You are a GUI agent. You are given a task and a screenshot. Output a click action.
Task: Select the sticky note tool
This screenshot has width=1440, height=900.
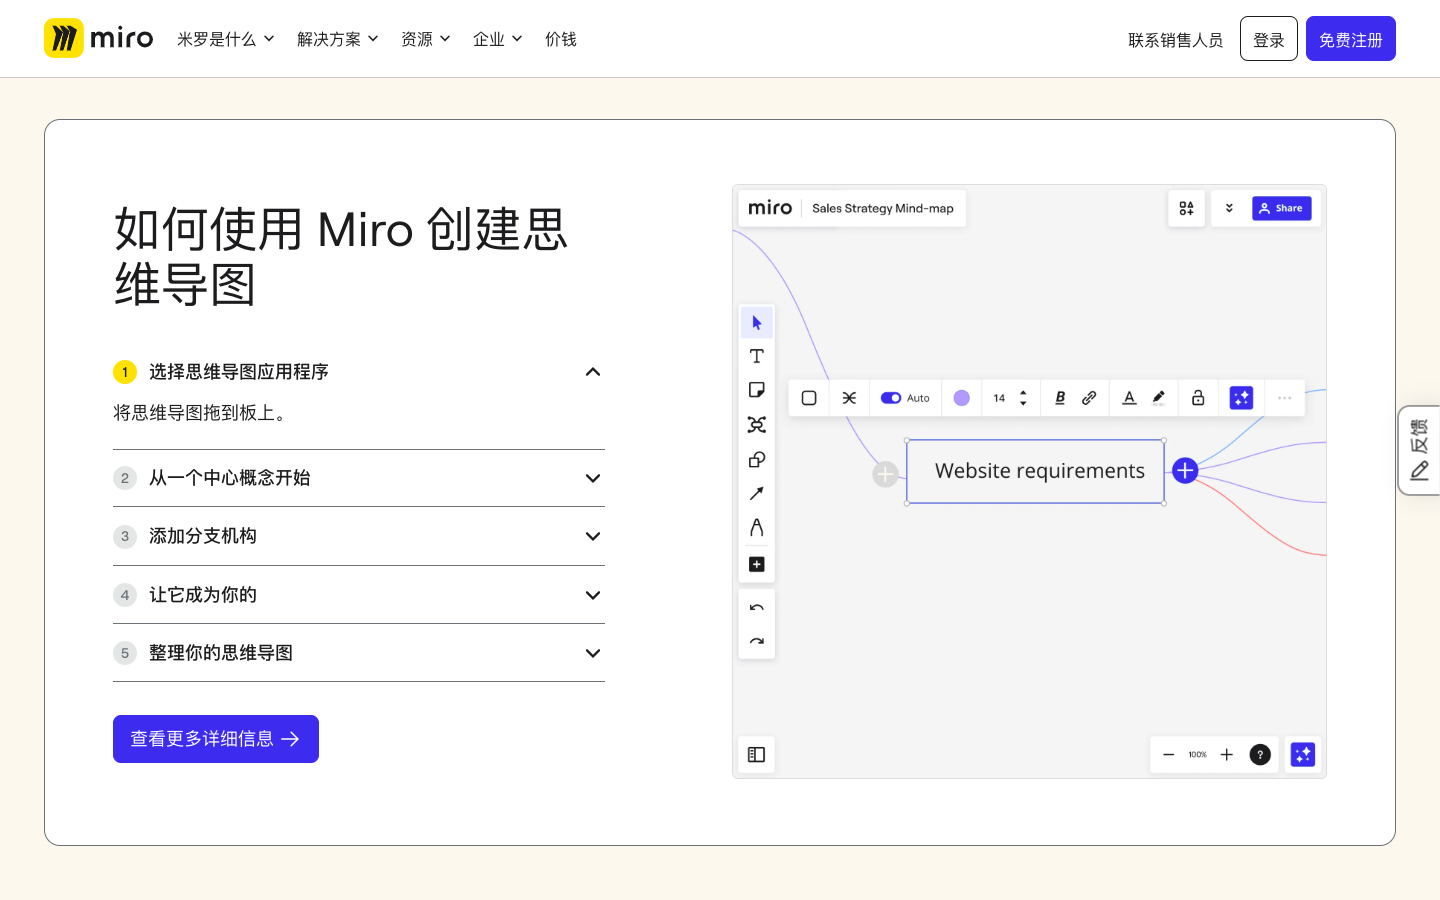tap(756, 389)
